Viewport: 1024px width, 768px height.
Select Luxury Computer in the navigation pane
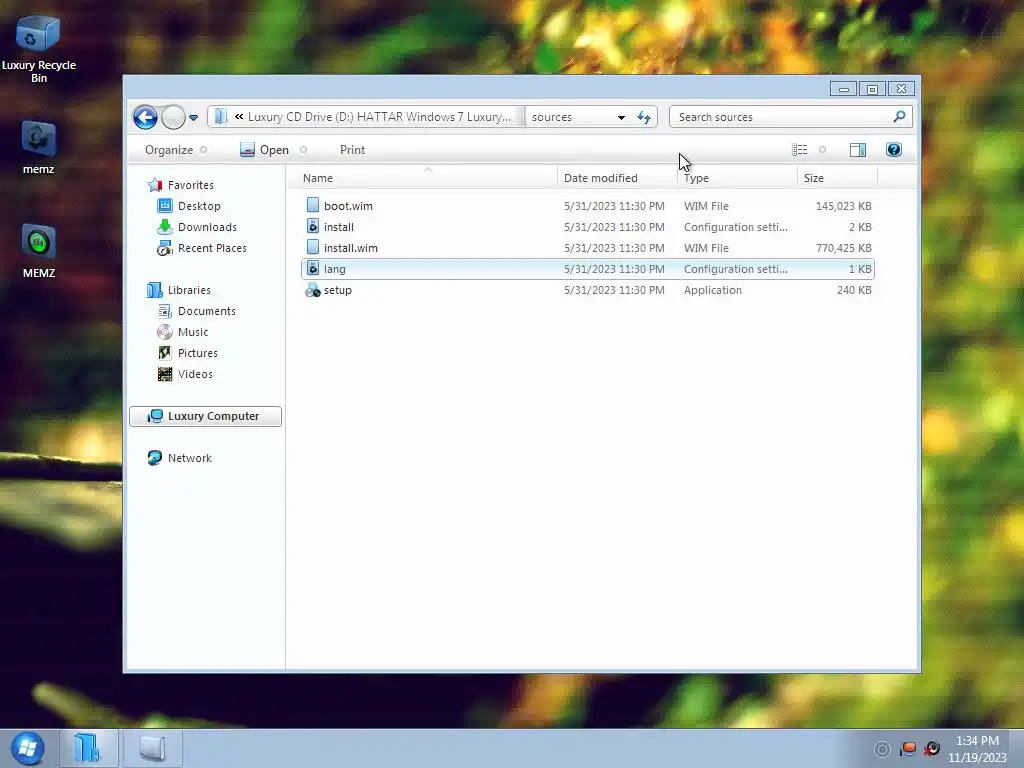tap(205, 416)
